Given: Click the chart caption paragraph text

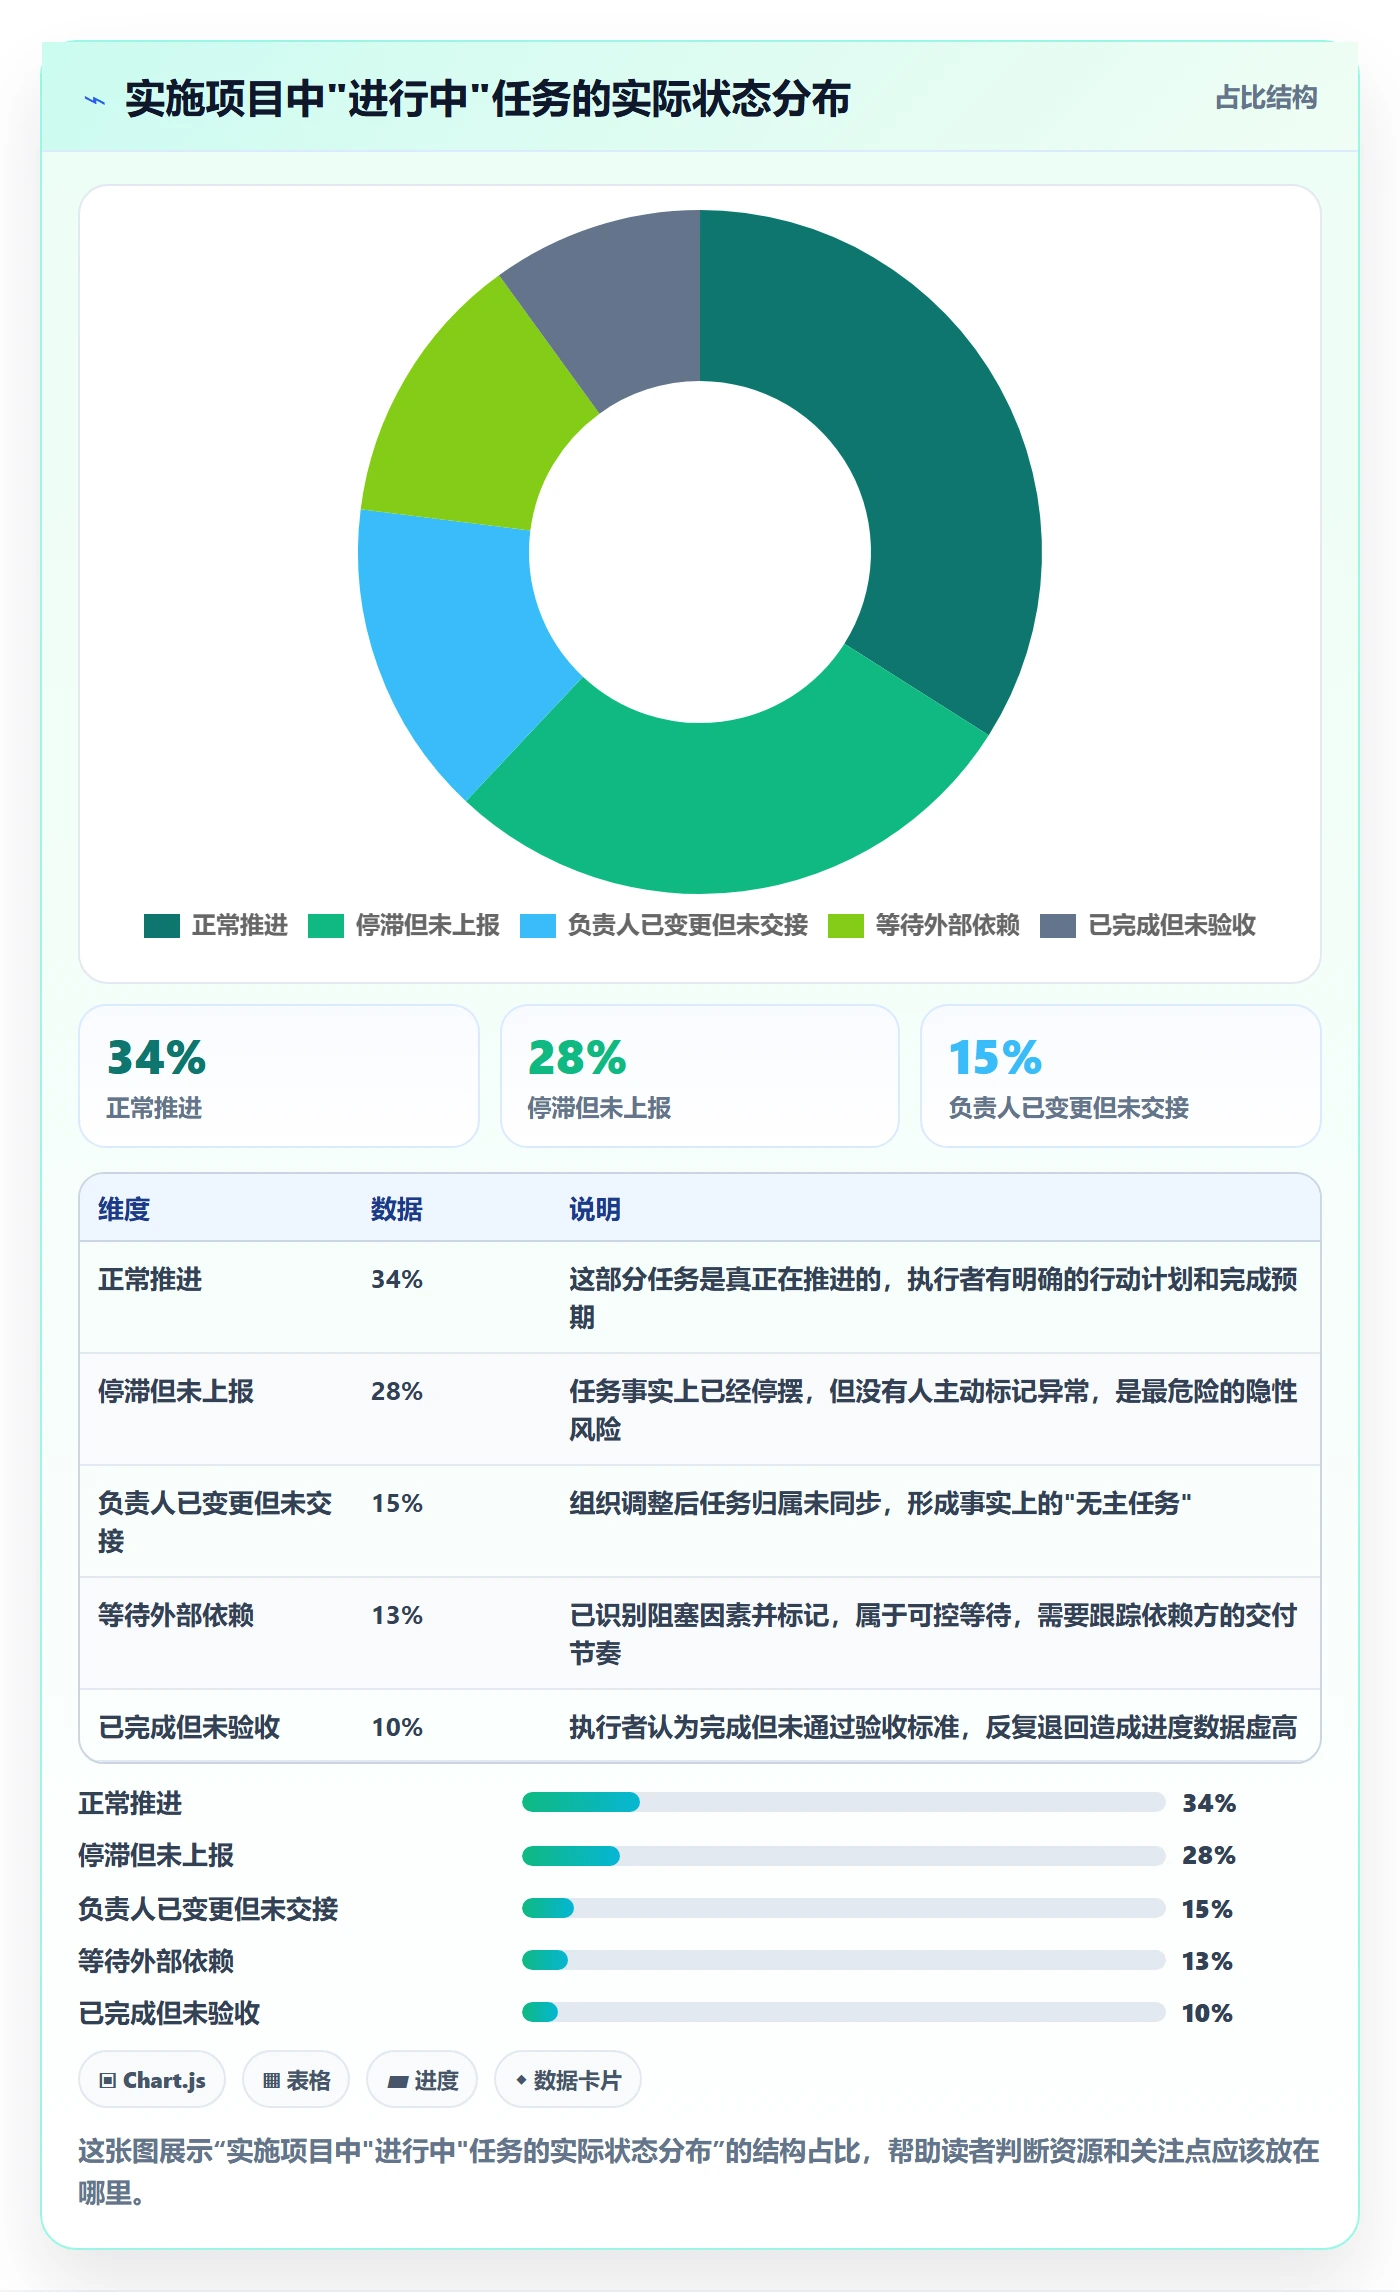Looking at the screenshot, I should coord(699,2172).
